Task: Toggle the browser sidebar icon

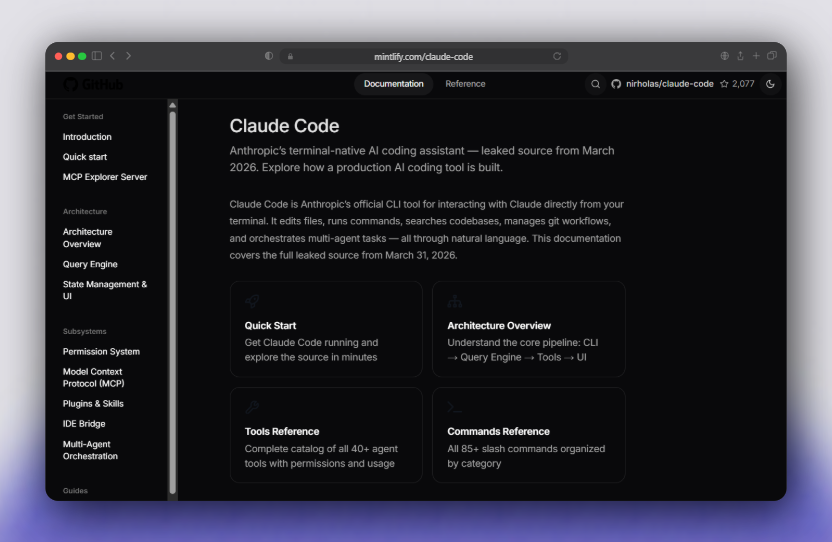Action: coord(97,56)
